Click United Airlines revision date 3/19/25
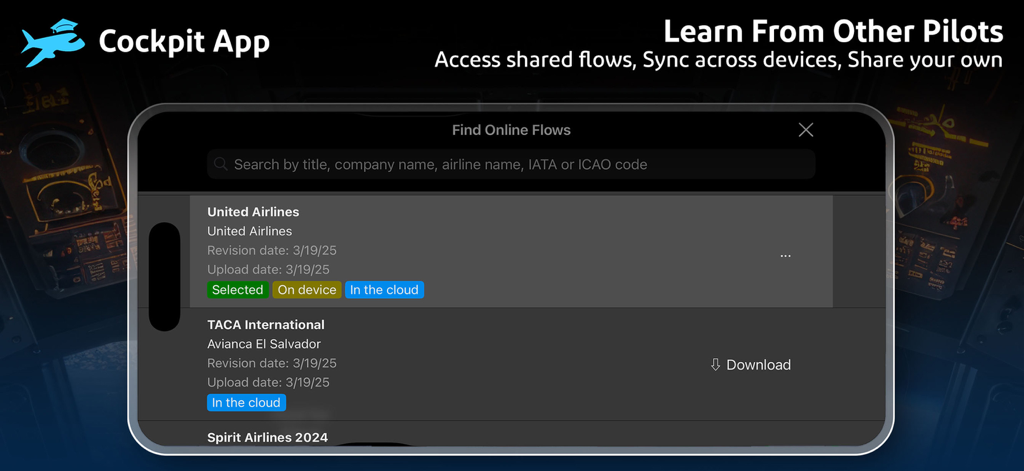1024x471 pixels. (x=272, y=250)
